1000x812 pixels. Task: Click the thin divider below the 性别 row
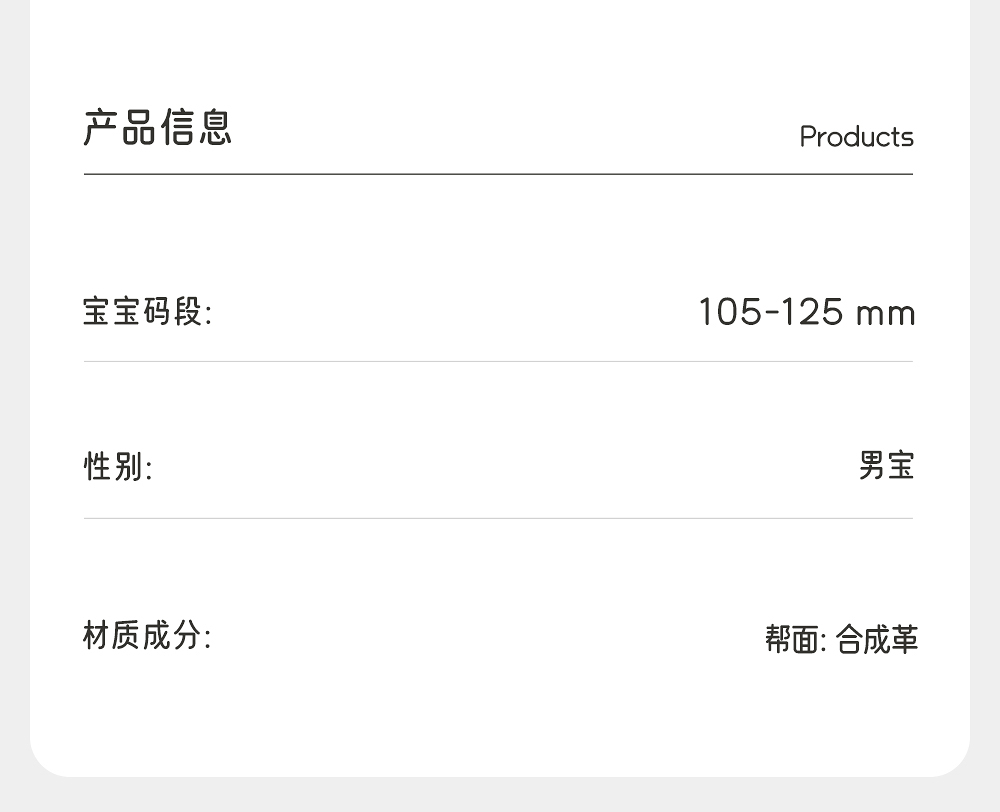(498, 518)
